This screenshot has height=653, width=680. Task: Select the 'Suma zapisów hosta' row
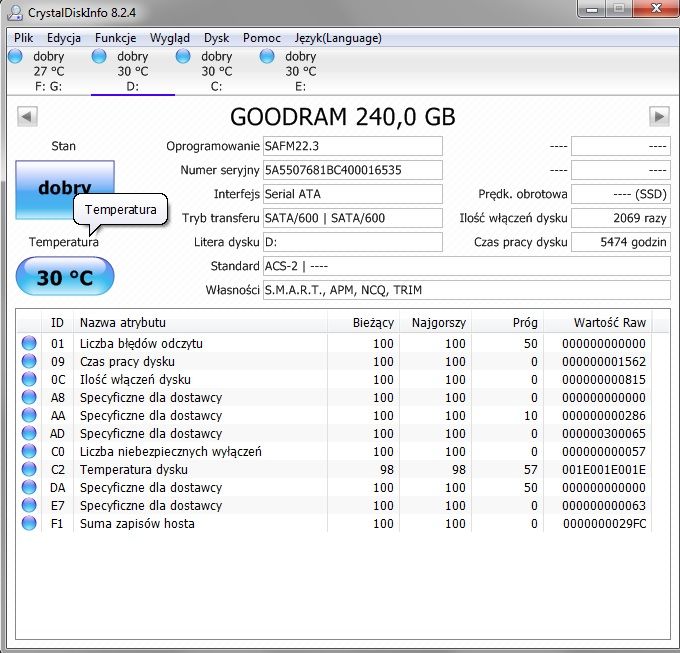click(x=334, y=523)
